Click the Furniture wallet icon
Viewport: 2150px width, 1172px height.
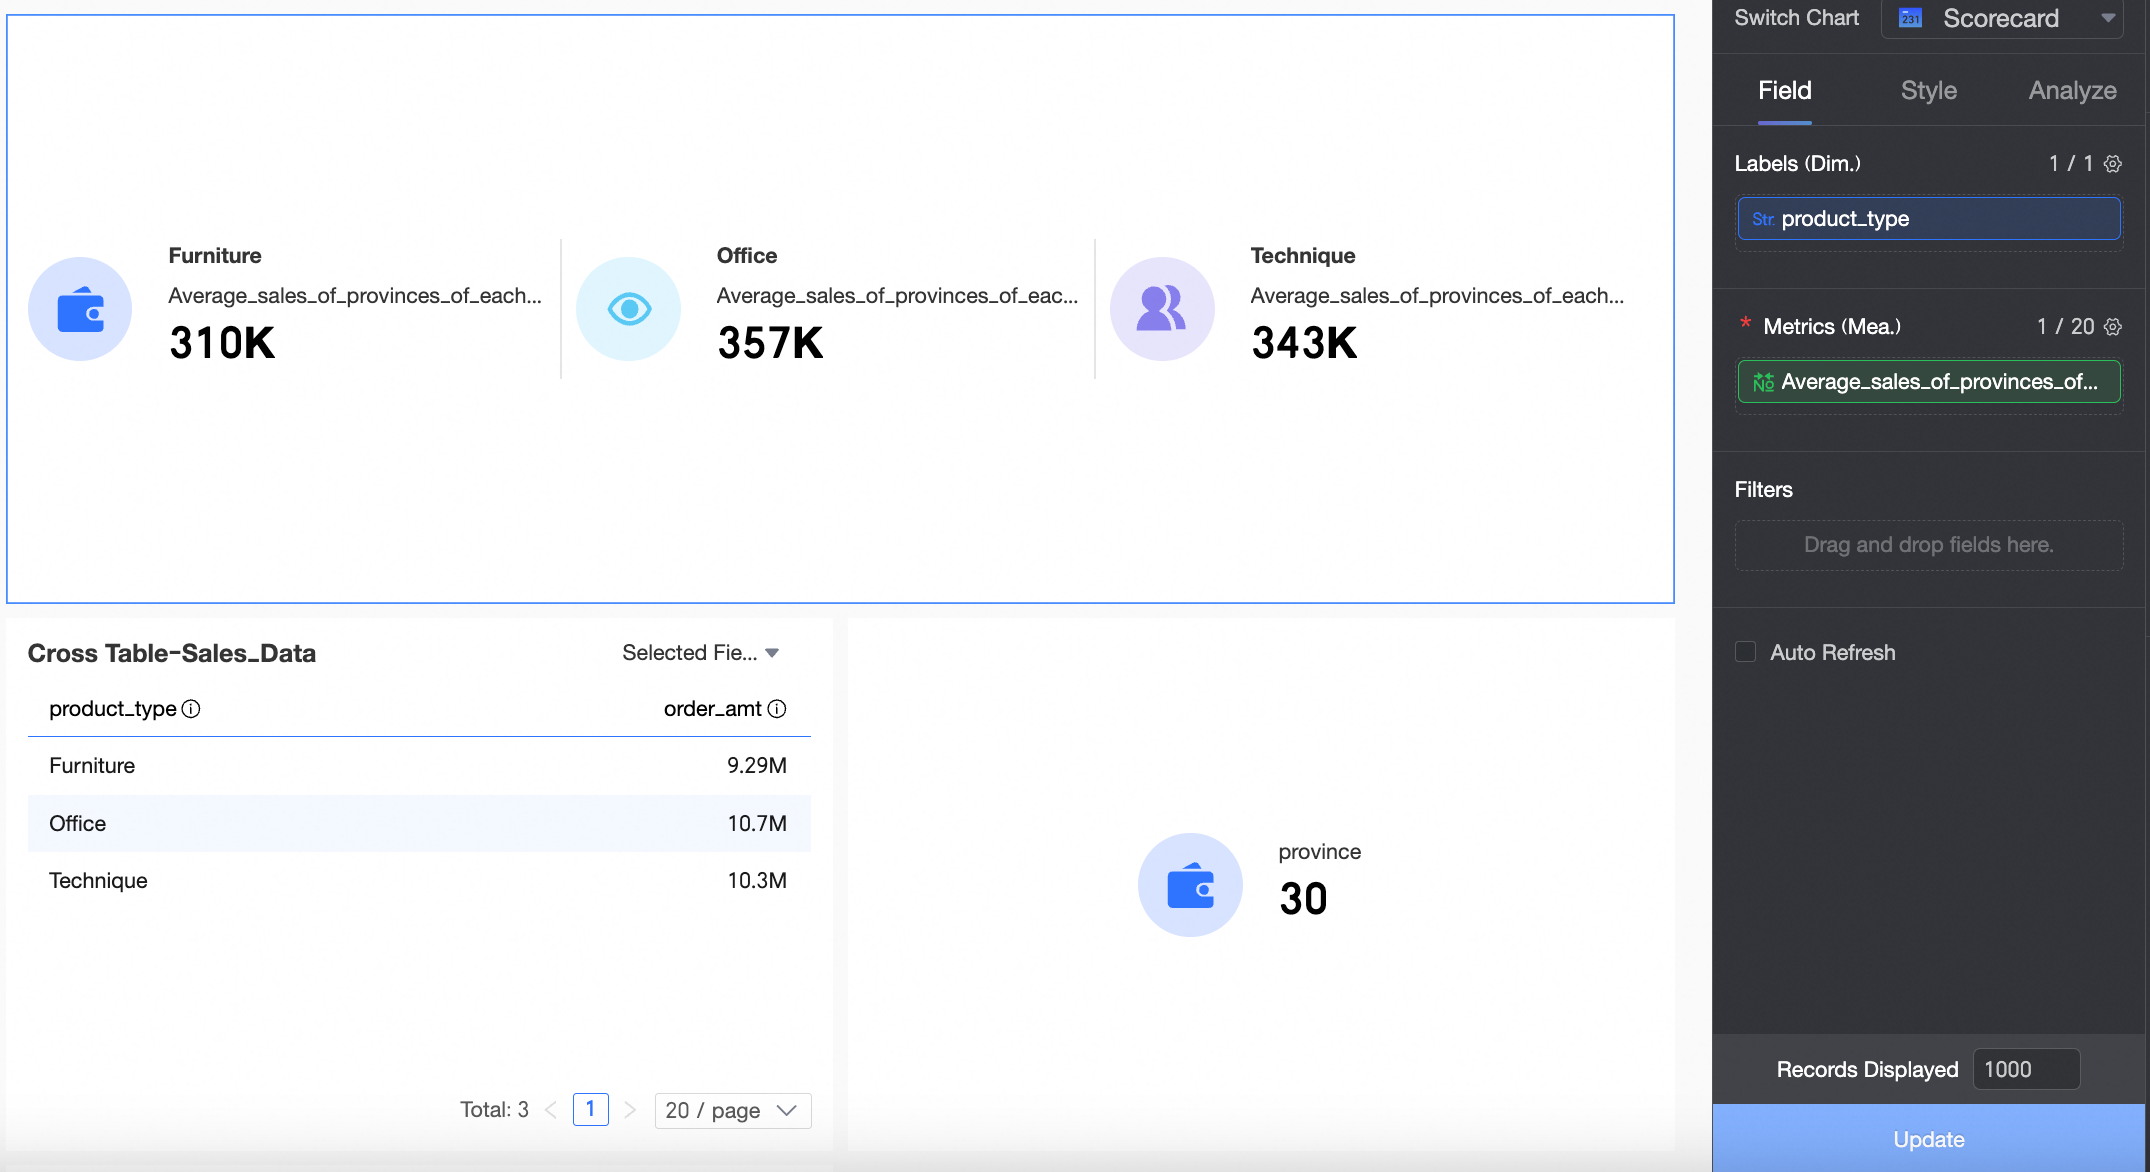[80, 309]
